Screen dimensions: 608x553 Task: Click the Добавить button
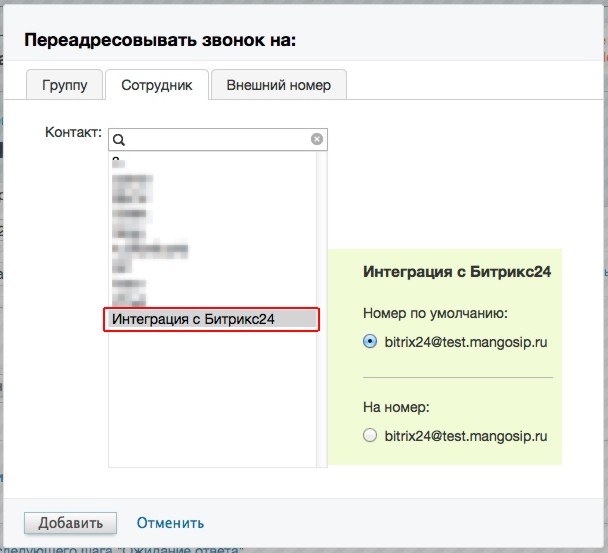click(x=71, y=523)
